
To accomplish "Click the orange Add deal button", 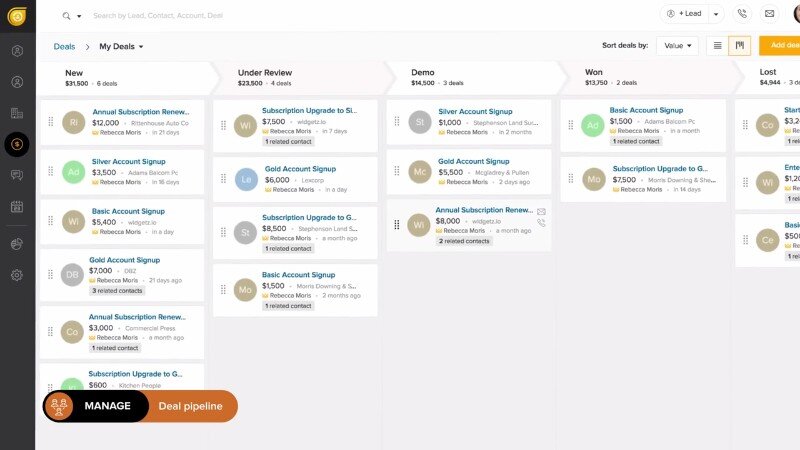I will 780,46.
